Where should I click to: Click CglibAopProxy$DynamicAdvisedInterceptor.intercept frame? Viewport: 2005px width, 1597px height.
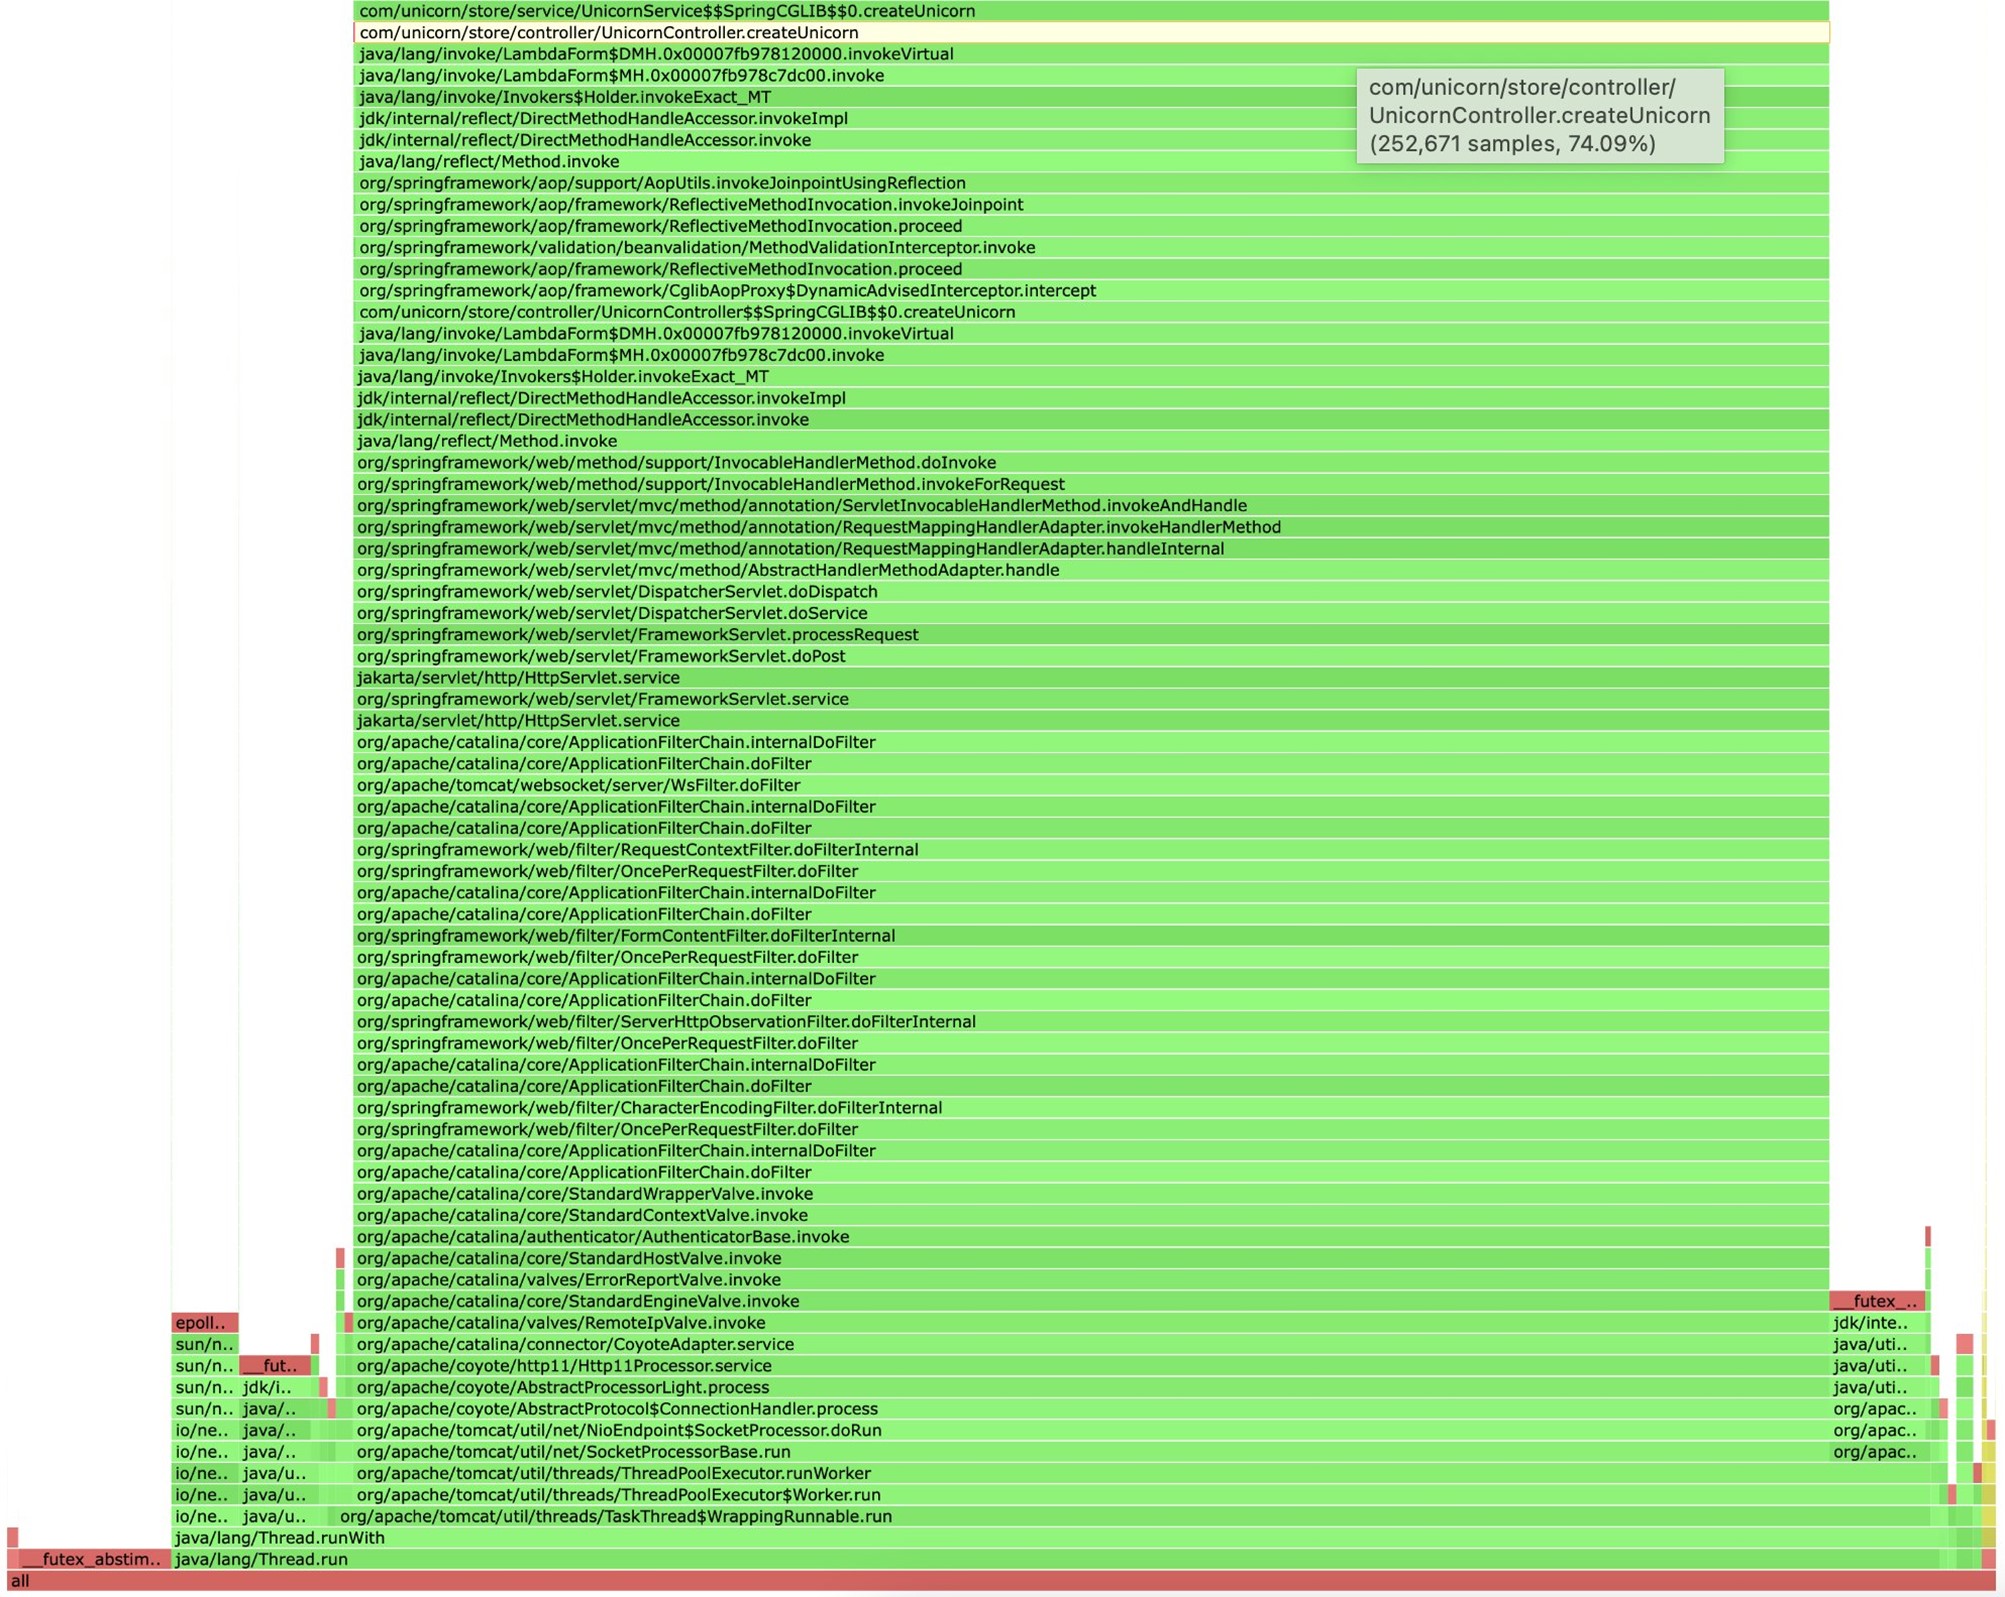point(1091,291)
